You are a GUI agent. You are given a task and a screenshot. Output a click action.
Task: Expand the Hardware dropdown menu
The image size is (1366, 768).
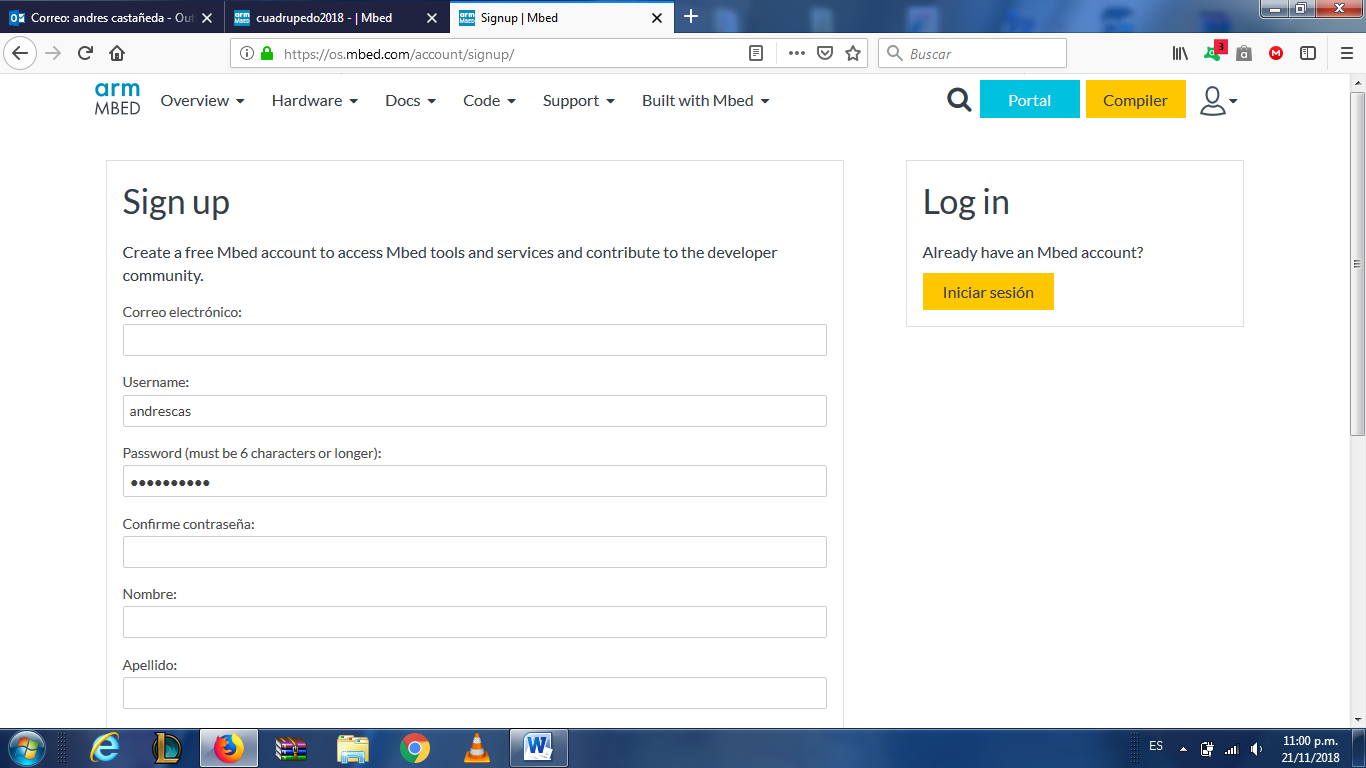314,100
